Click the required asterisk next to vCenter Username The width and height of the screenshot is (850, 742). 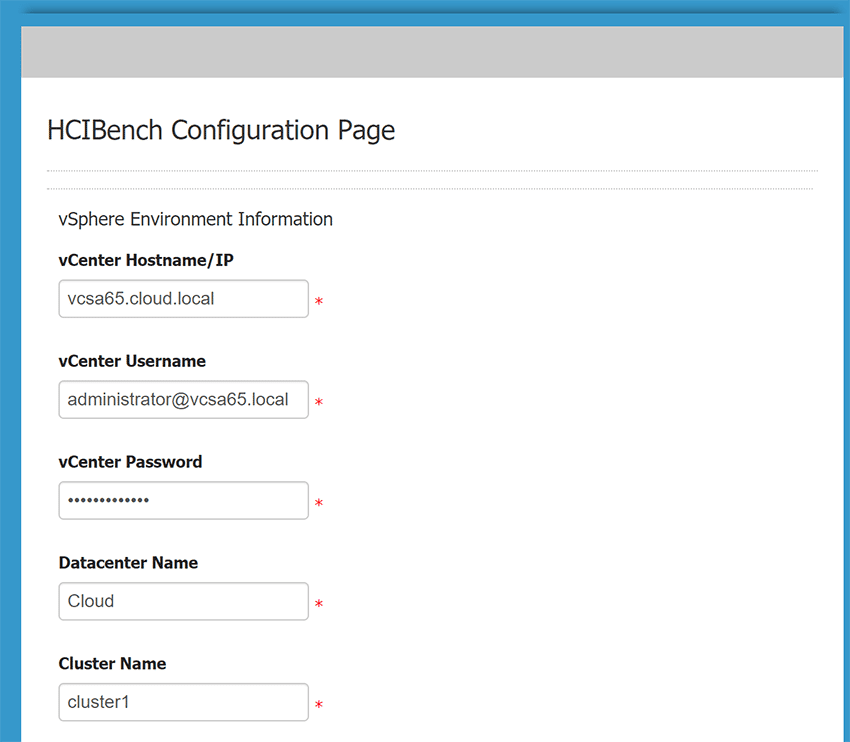319,403
